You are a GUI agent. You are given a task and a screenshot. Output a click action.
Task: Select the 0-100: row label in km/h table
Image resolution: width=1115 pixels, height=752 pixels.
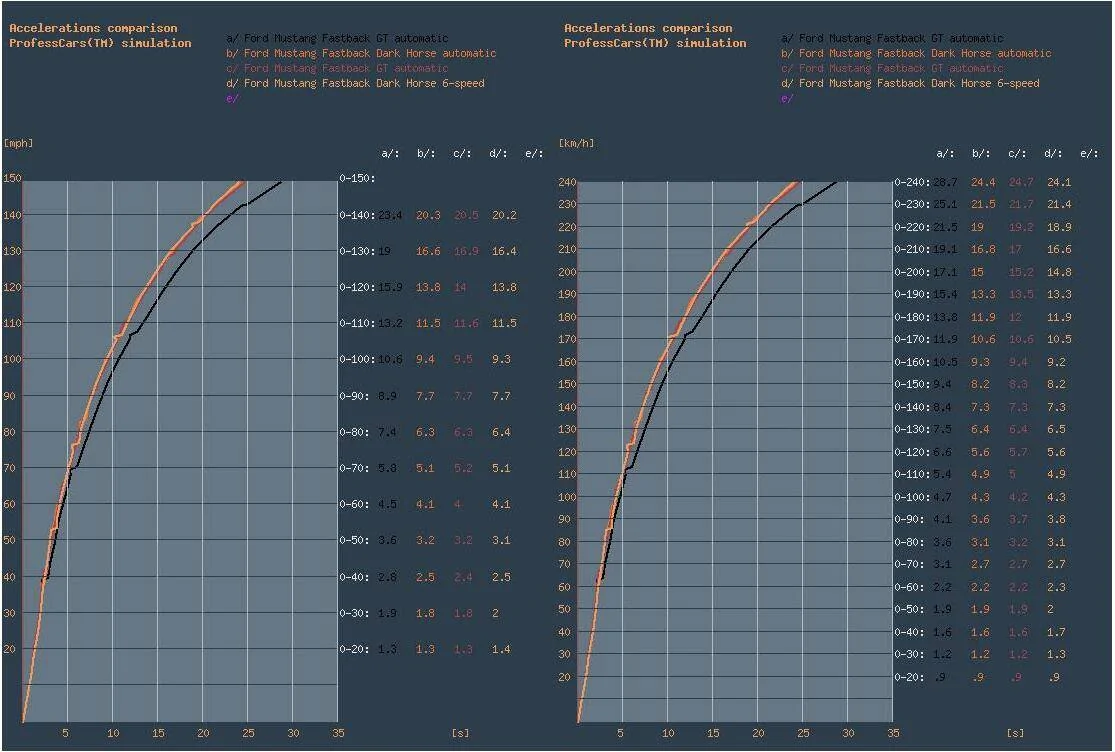(912, 497)
